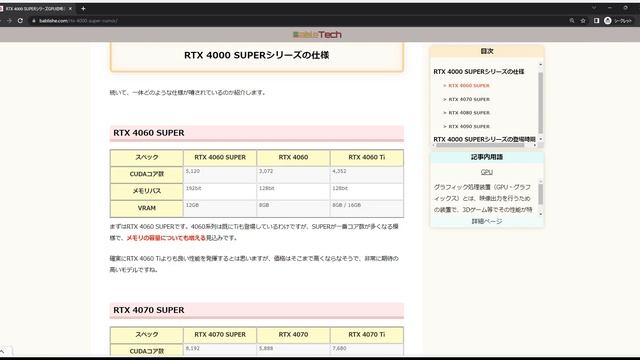This screenshot has height=360, width=640.
Task: Jump to RTX 4070 SUPER in table of contents
Action: tap(469, 99)
